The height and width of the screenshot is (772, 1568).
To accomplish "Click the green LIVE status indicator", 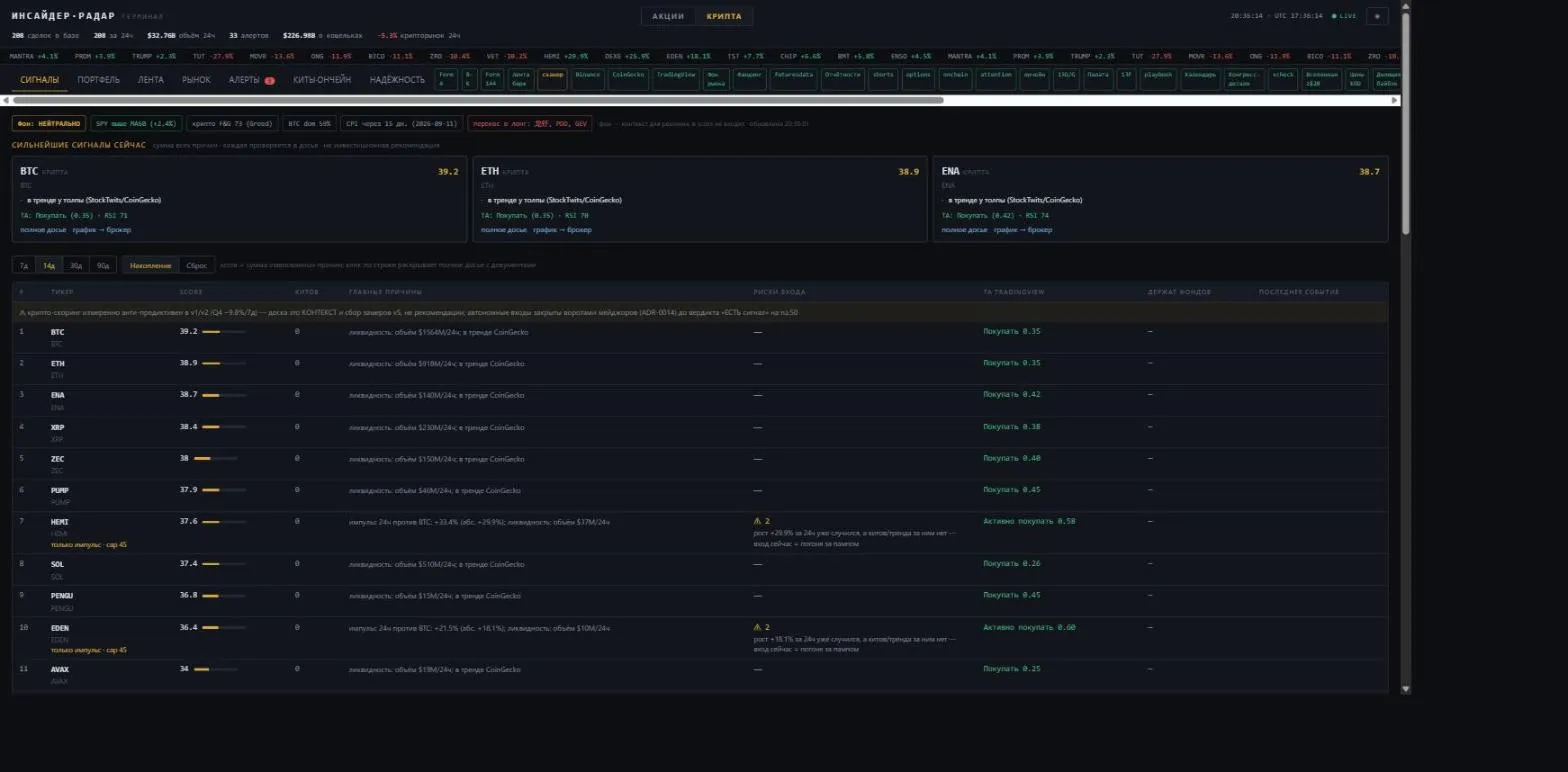I will [1345, 16].
